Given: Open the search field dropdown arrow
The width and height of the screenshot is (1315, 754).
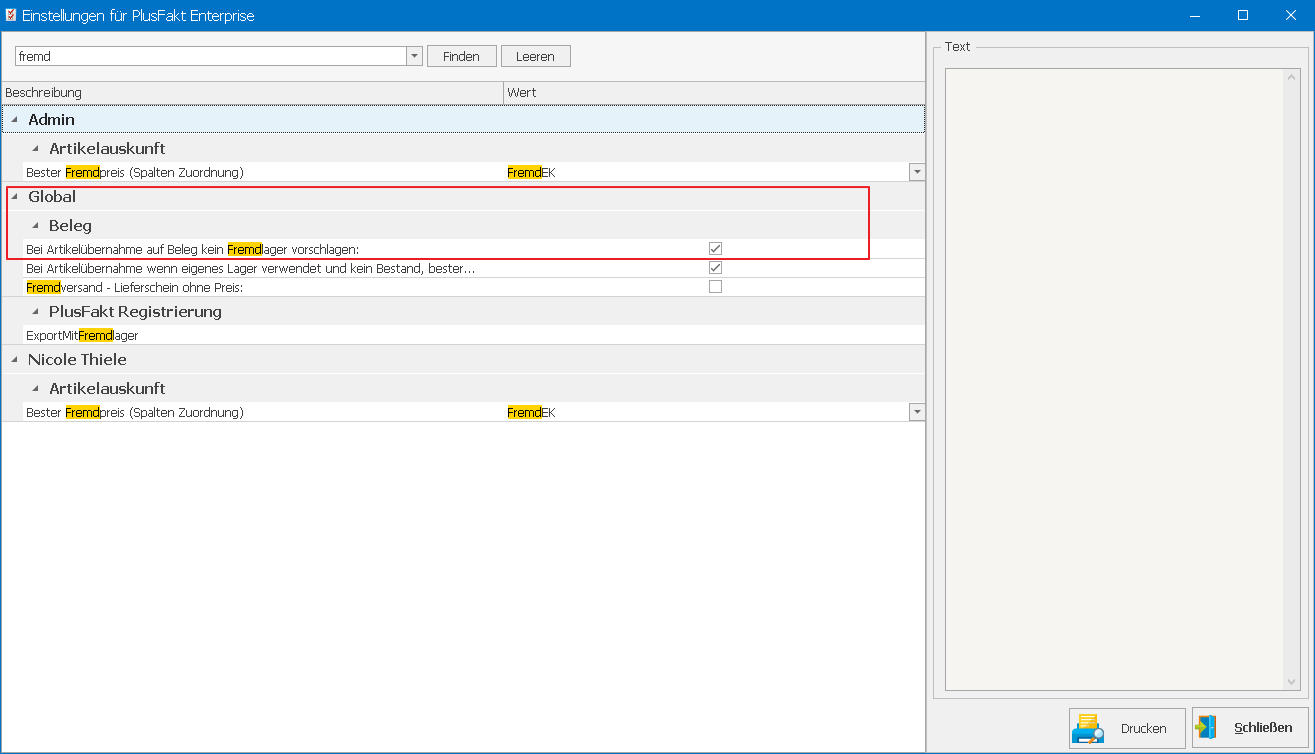Looking at the screenshot, I should 414,56.
